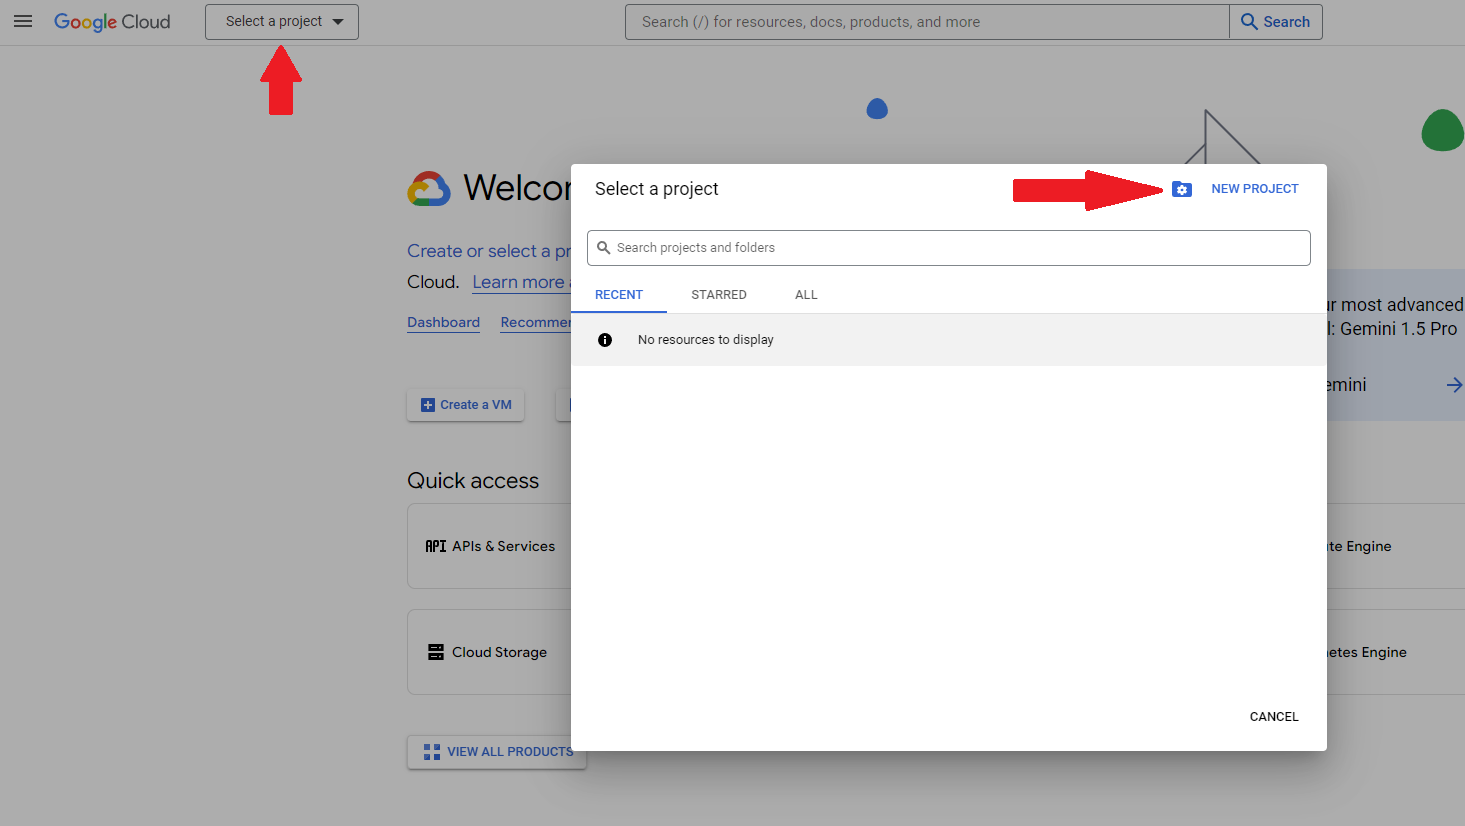Click the arrow icon in Gemini banner
The height and width of the screenshot is (826, 1465).
click(1454, 385)
